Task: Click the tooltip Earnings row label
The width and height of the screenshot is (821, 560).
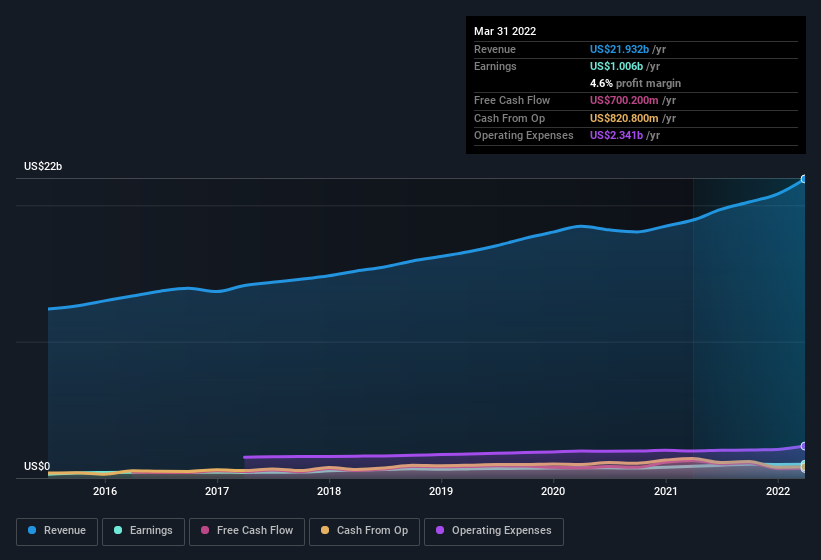Action: [x=495, y=66]
